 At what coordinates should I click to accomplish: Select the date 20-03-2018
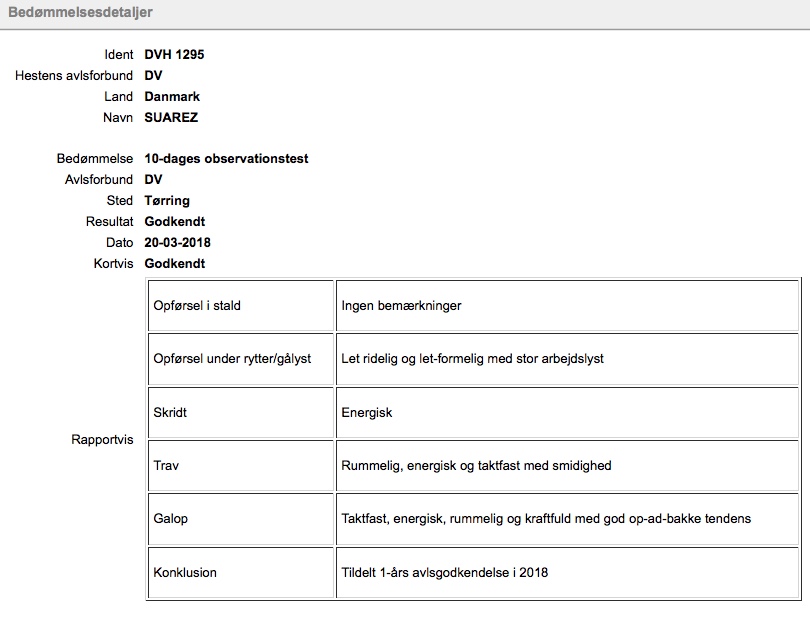[177, 243]
